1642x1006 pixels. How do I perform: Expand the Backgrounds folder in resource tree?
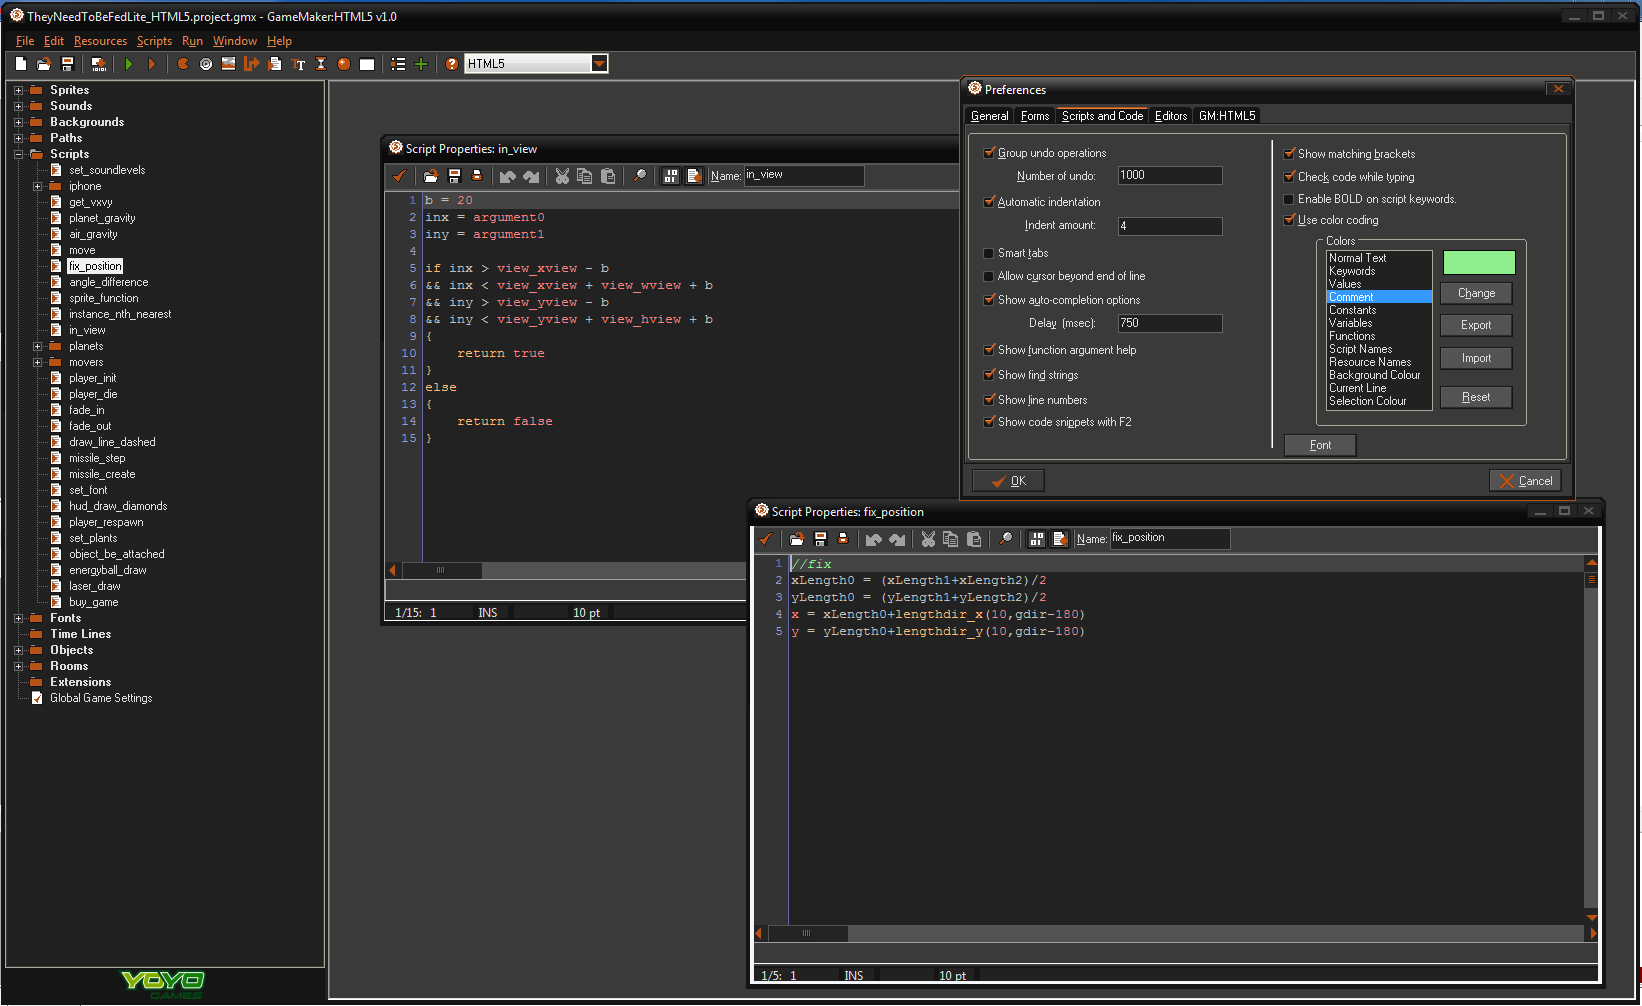[x=18, y=122]
